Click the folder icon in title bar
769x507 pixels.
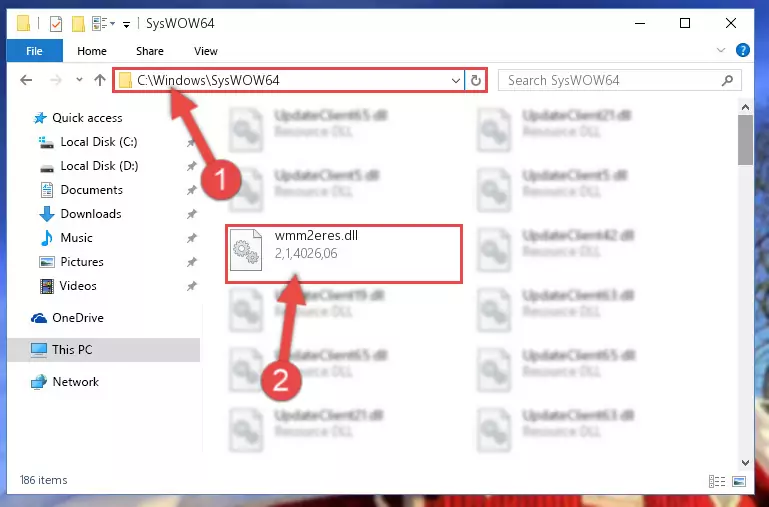pyautogui.click(x=23, y=24)
